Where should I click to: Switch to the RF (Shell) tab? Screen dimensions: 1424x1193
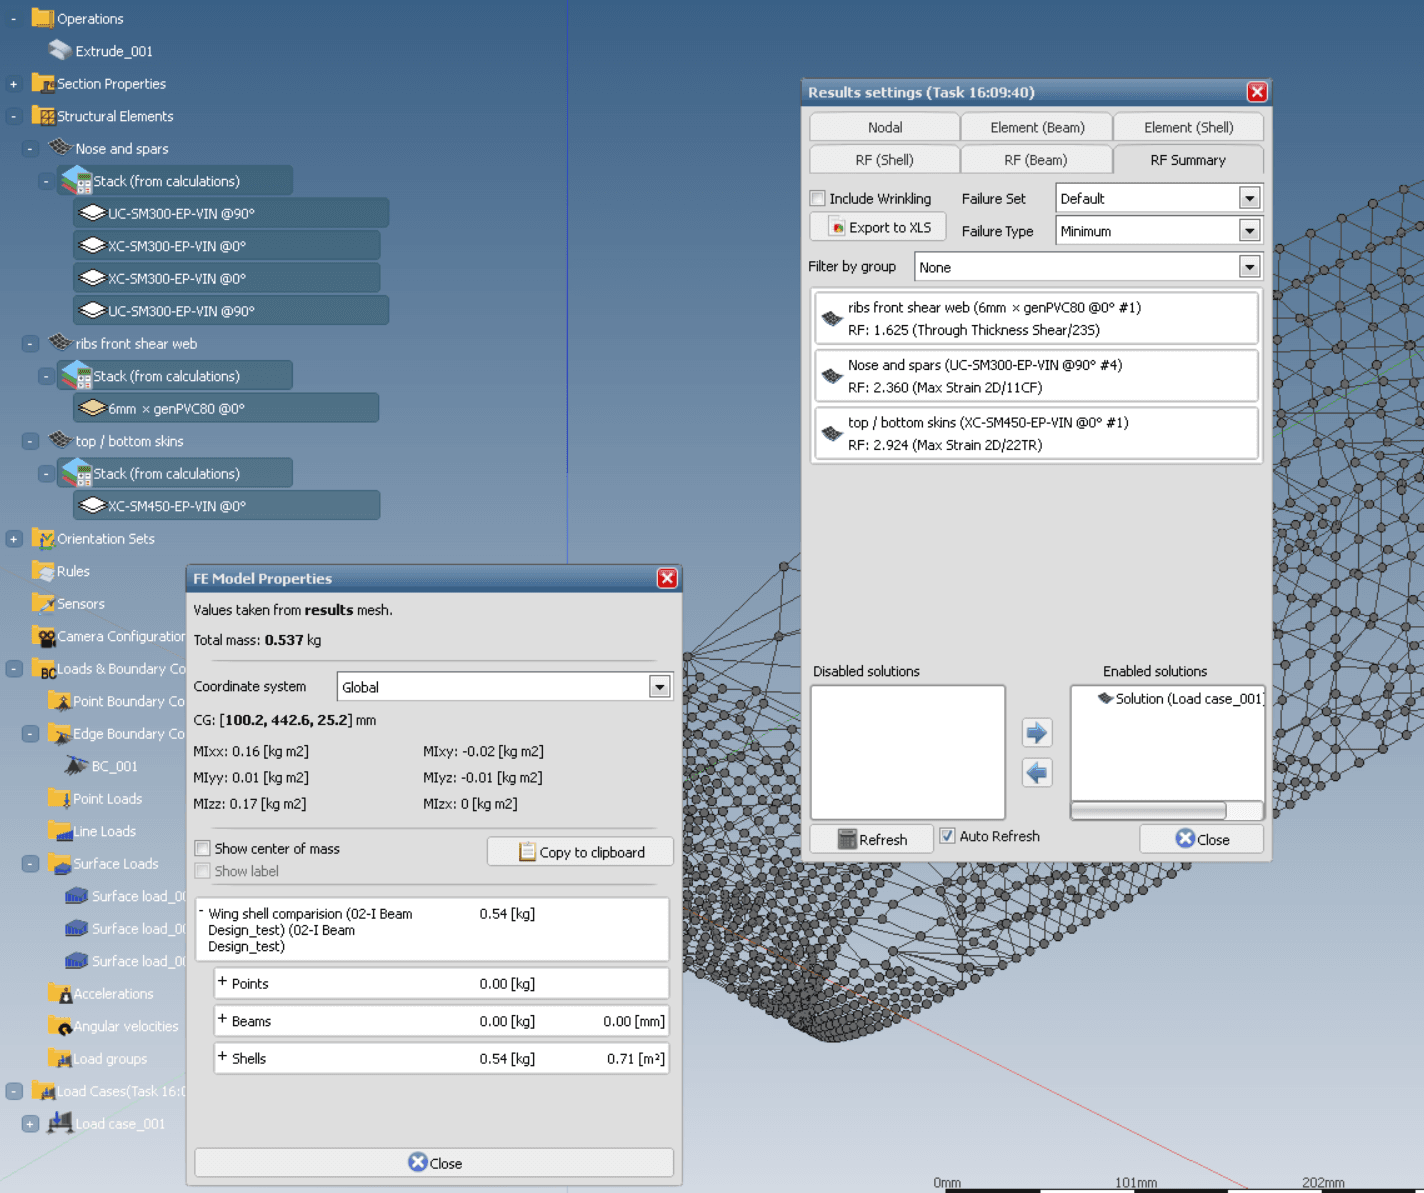(x=885, y=159)
